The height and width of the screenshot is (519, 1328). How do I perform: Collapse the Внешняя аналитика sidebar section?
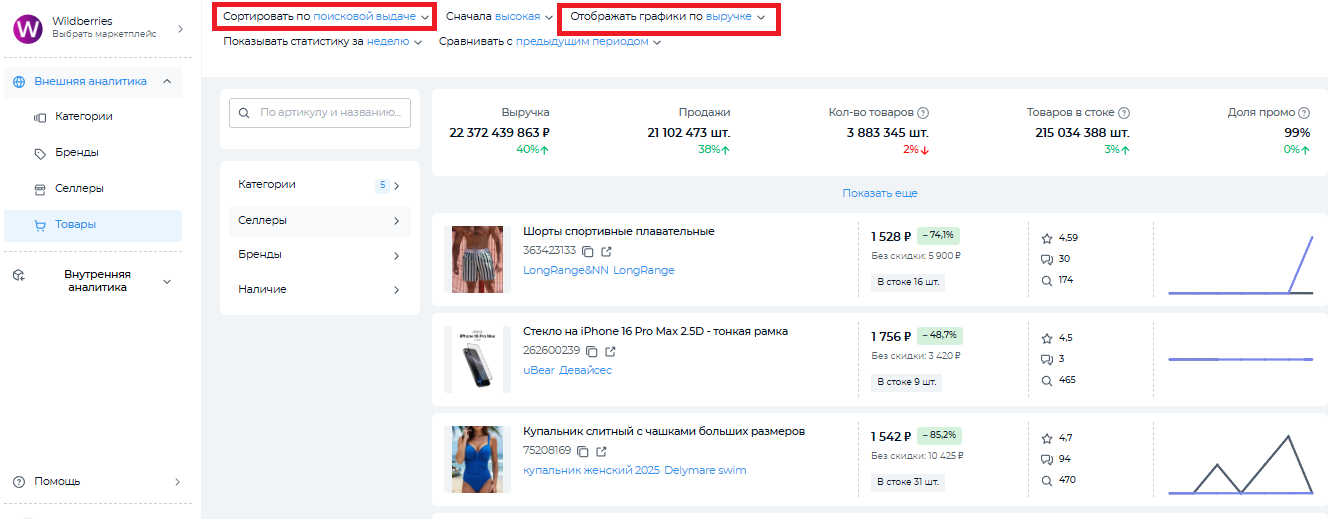click(x=166, y=82)
